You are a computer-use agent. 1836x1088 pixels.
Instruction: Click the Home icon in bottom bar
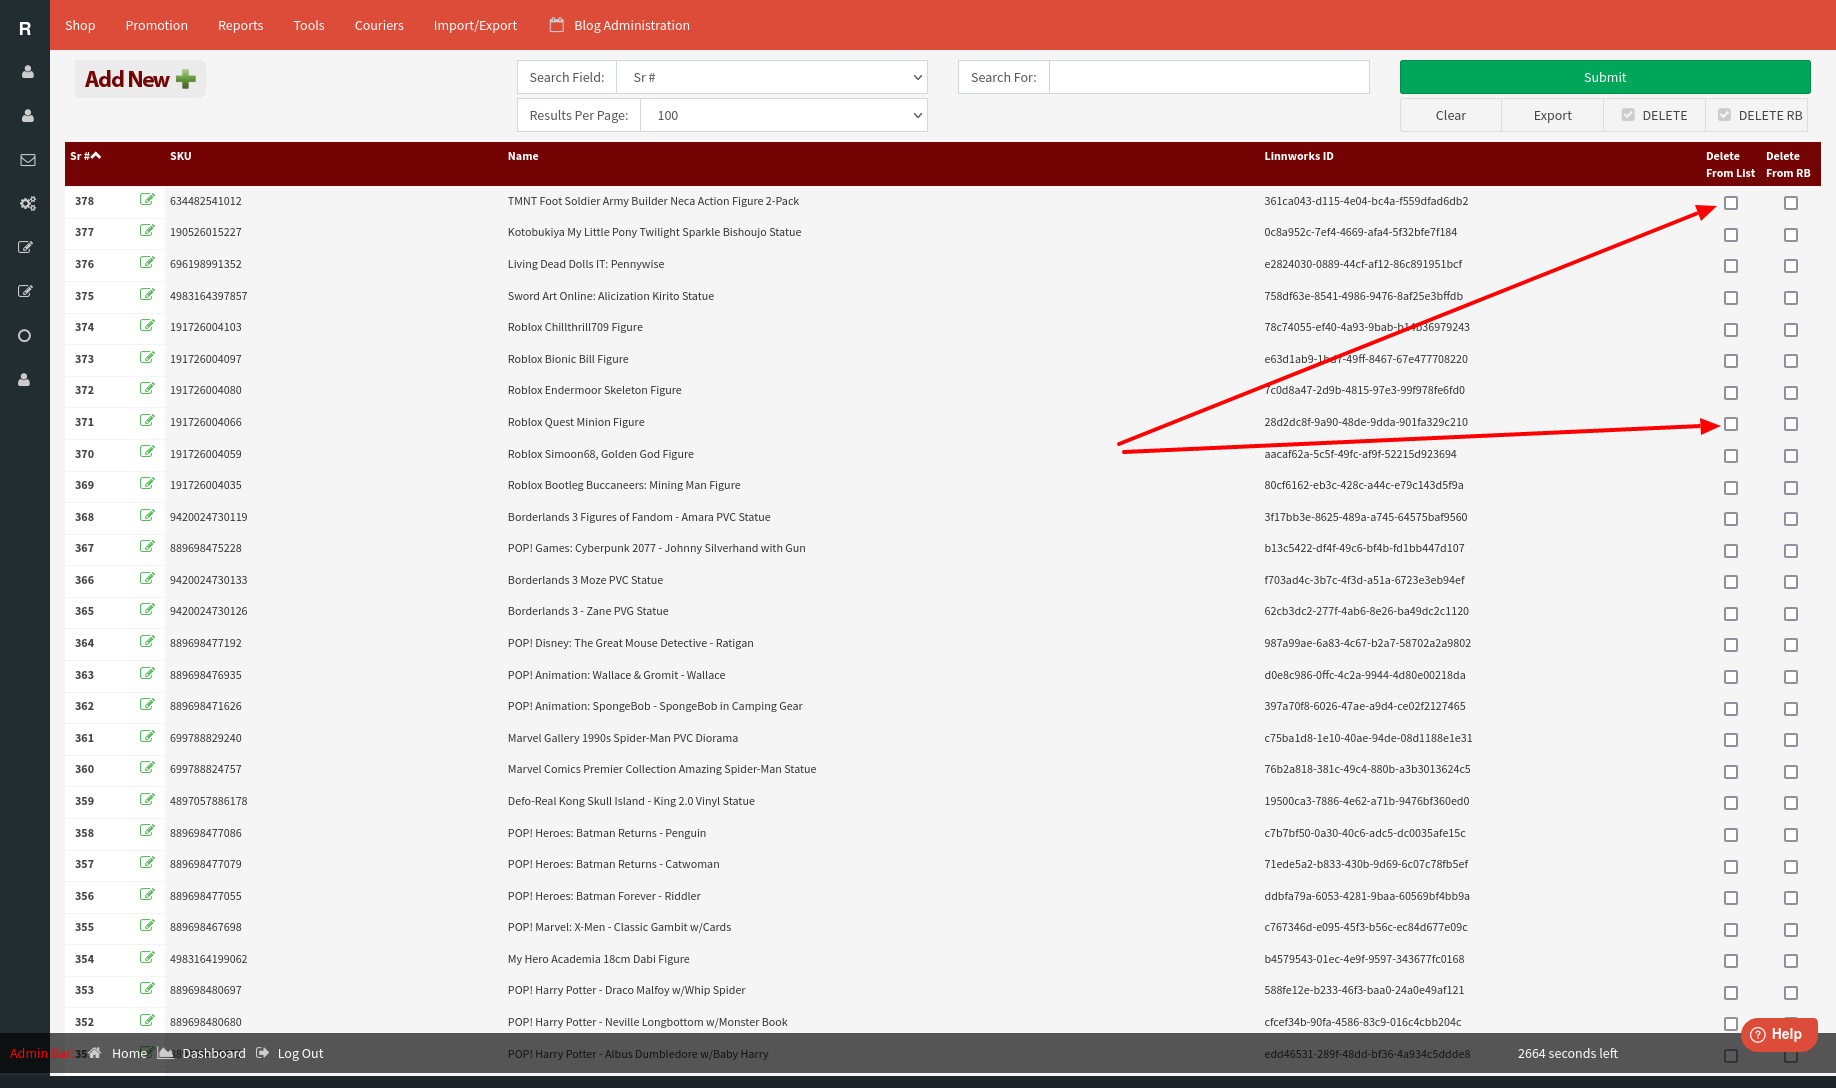95,1053
